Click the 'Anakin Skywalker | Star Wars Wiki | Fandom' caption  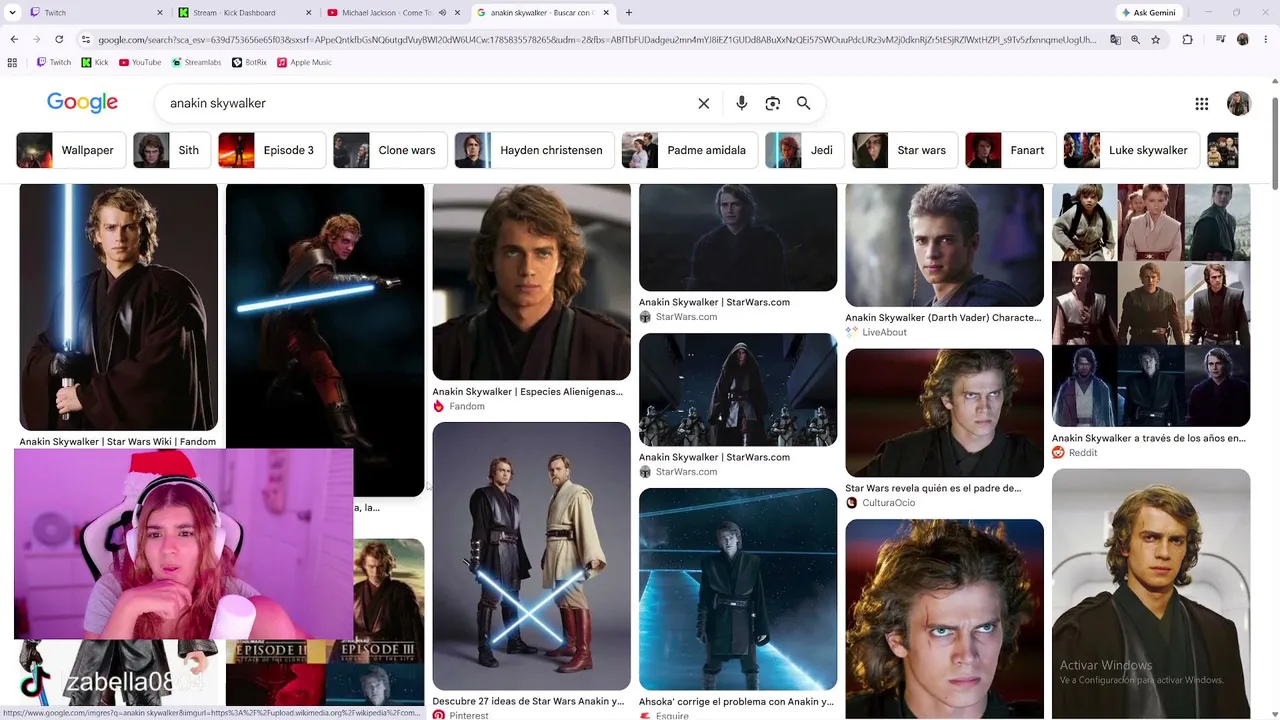pos(118,441)
